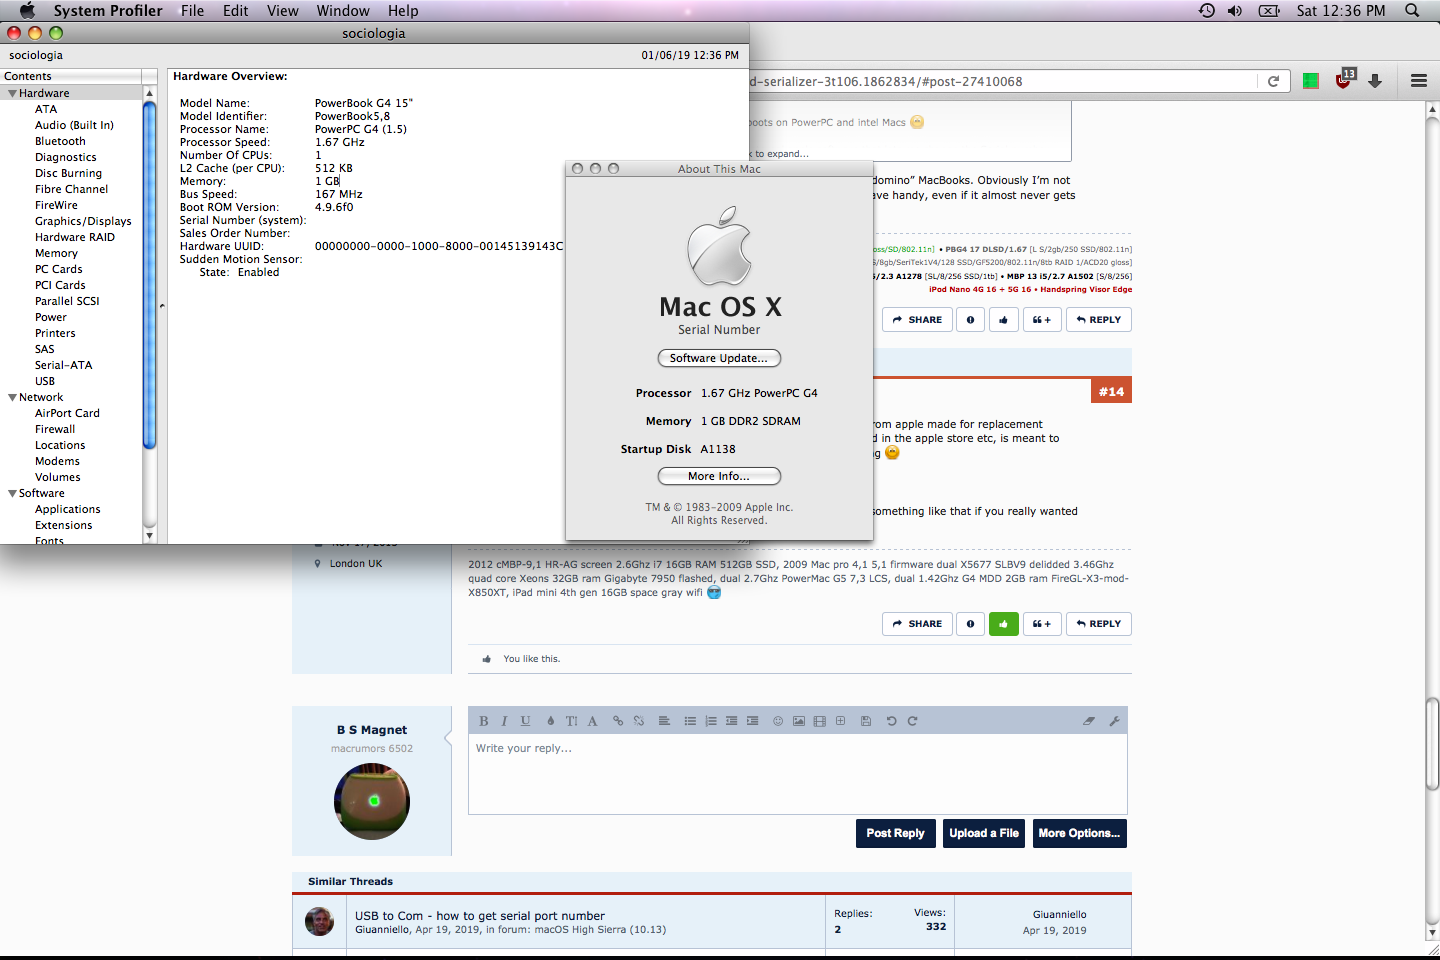
Task: Select Applications under Software
Action: 68,509
